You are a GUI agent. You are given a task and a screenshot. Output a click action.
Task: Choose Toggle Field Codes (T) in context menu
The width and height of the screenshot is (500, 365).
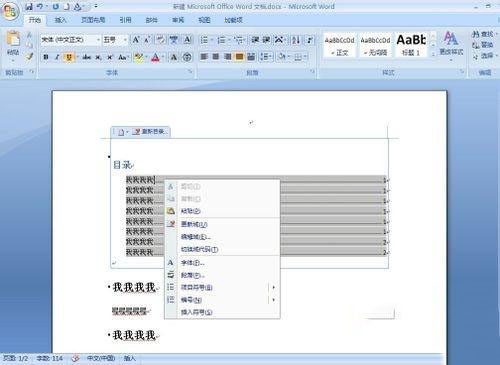[x=222, y=249]
